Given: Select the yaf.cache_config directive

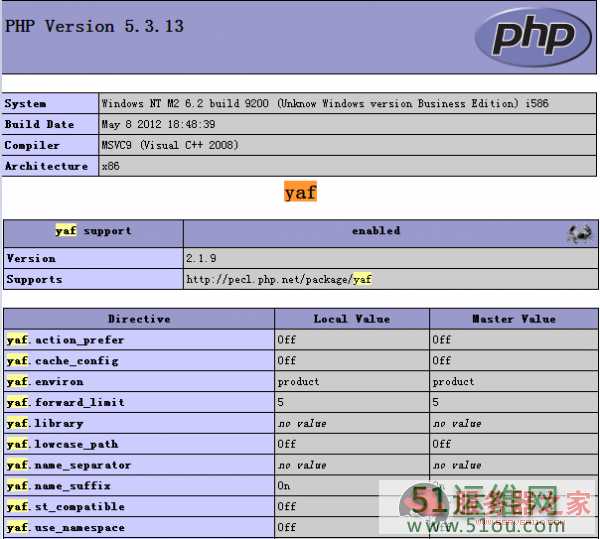Looking at the screenshot, I should (x=139, y=361).
